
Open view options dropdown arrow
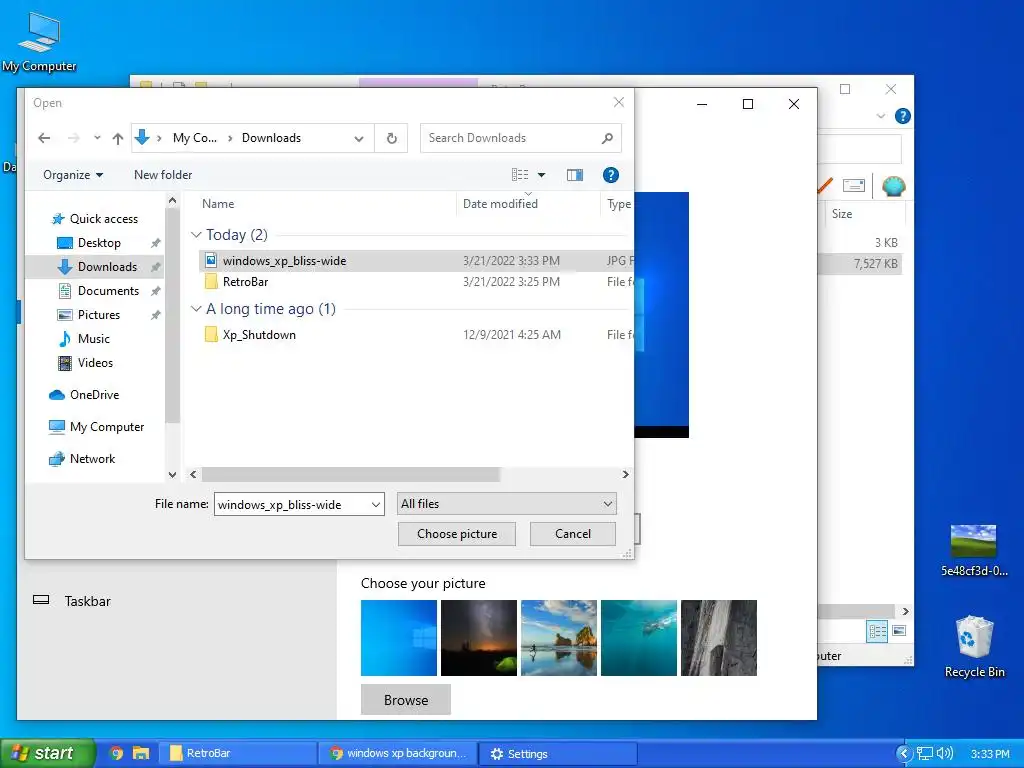click(541, 175)
